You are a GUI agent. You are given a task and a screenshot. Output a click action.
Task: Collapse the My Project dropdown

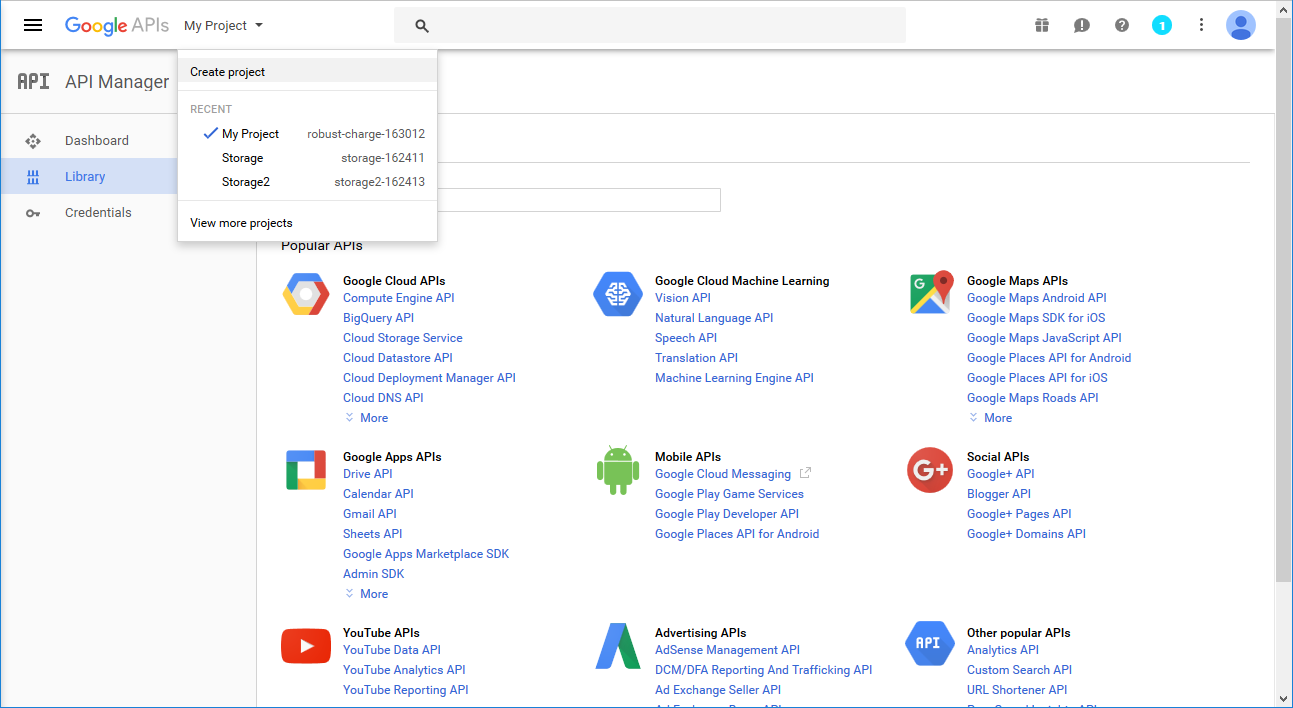click(223, 26)
